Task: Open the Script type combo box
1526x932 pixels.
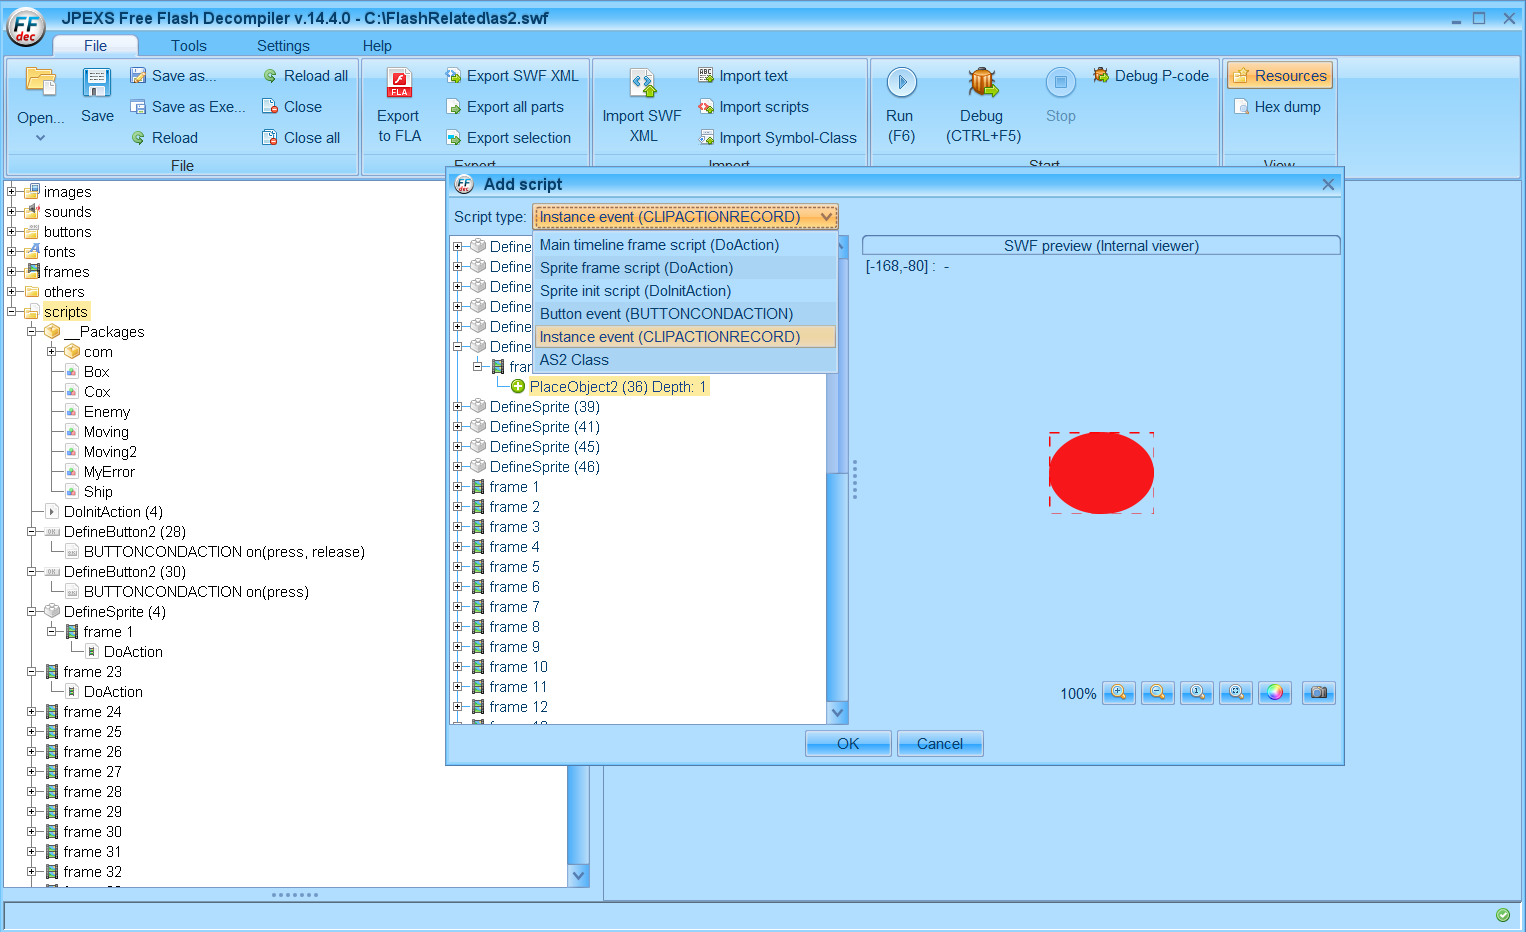Action: 686,217
